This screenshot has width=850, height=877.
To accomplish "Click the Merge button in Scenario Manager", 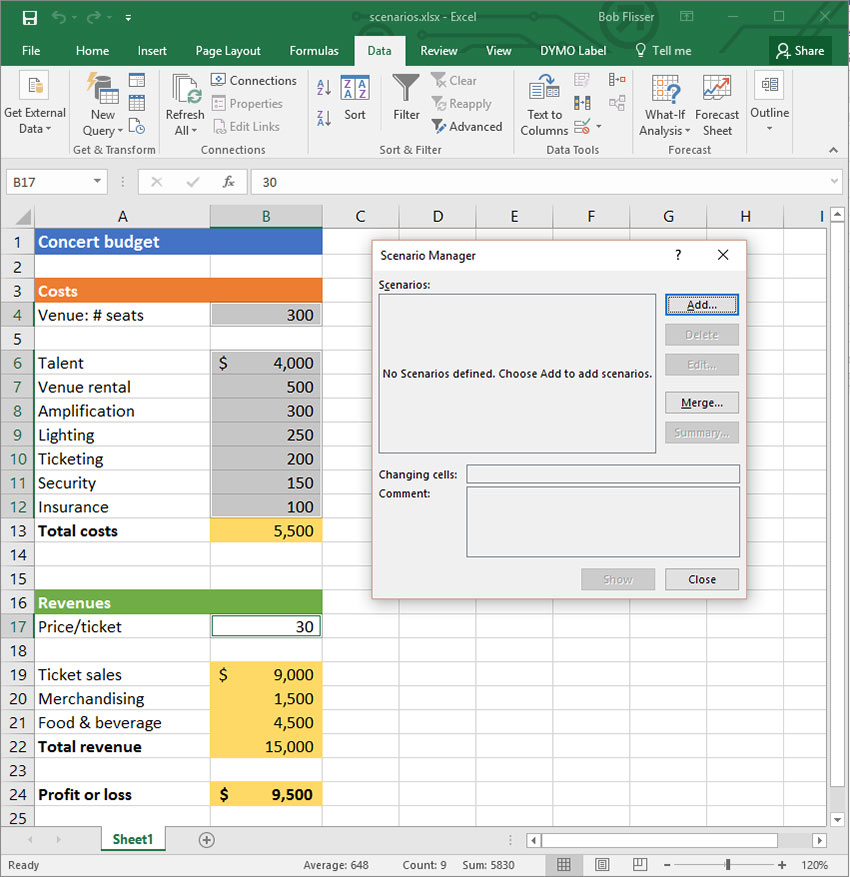I will 702,403.
